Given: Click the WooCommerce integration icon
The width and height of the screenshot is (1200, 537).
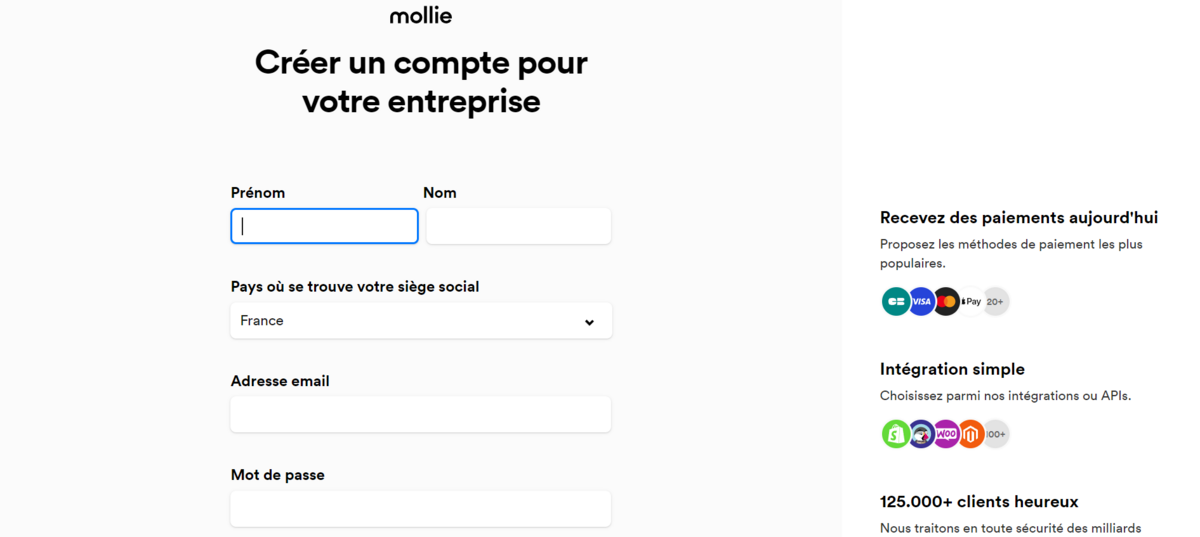Looking at the screenshot, I should tap(946, 434).
